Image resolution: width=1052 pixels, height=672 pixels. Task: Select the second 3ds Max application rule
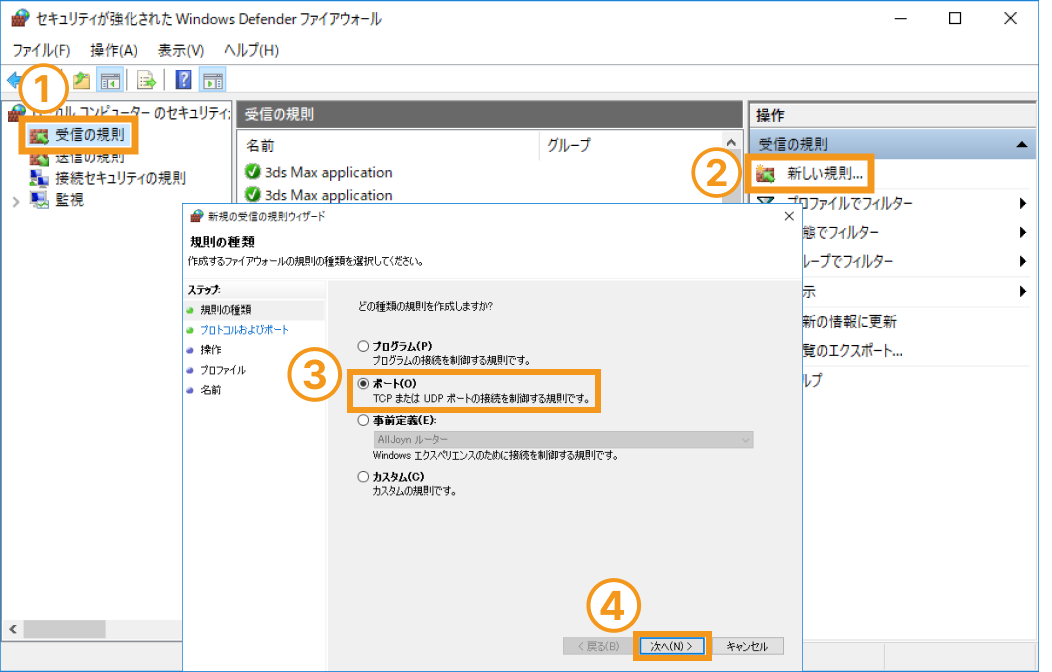pos(329,195)
